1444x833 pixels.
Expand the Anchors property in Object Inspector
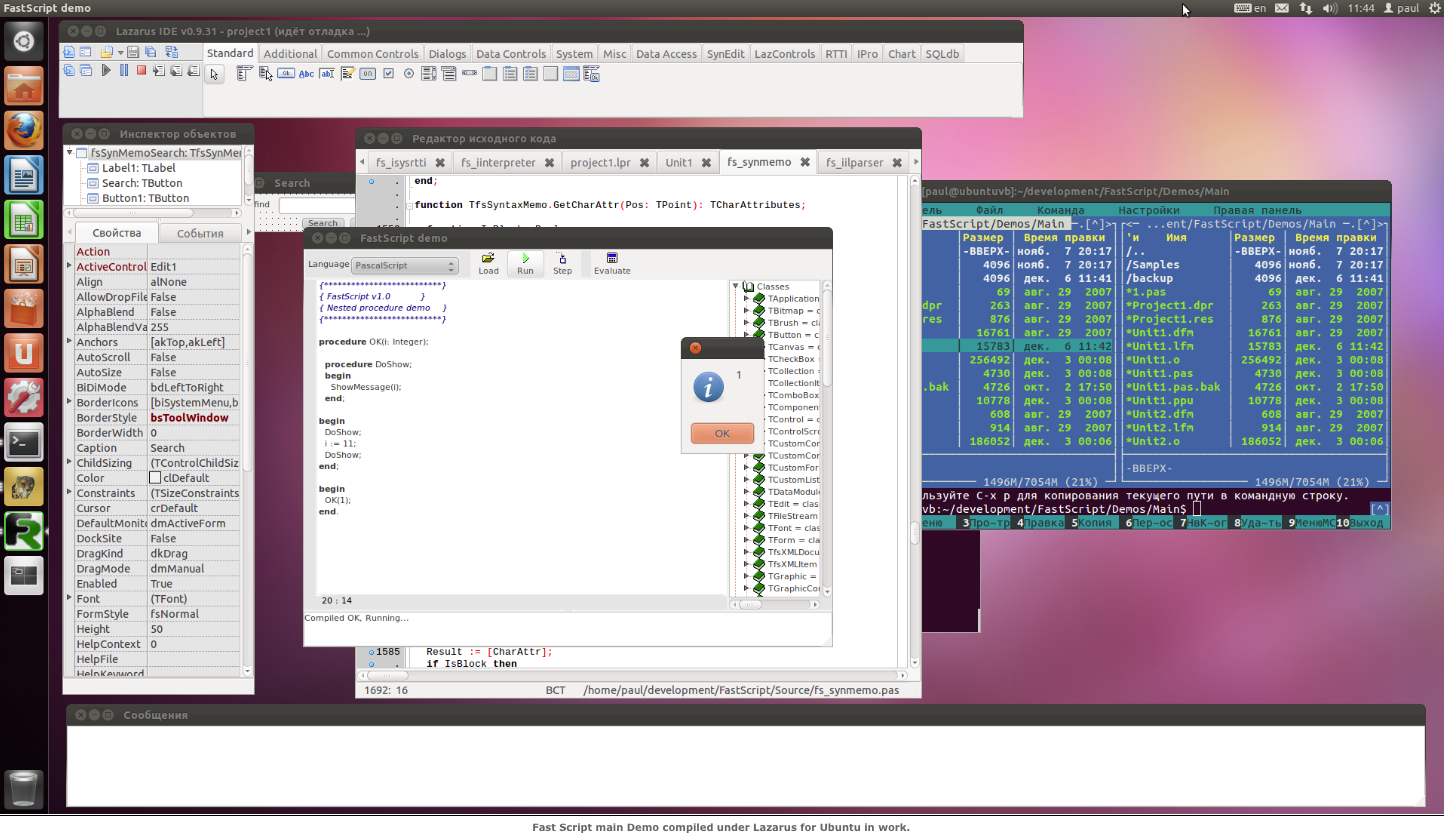69,342
